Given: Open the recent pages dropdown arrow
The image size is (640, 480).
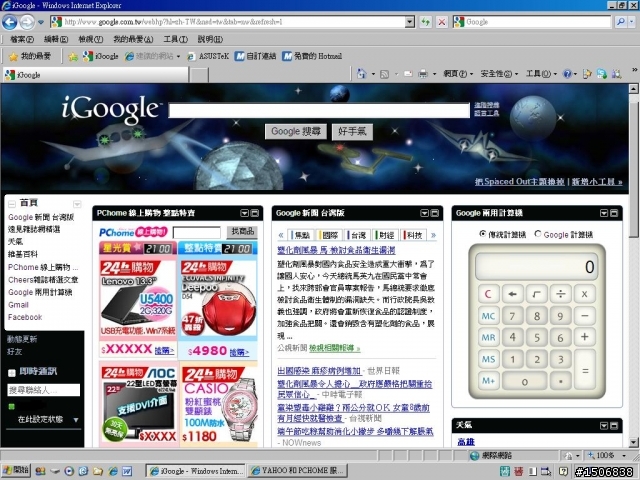Looking at the screenshot, I should tap(41, 22).
